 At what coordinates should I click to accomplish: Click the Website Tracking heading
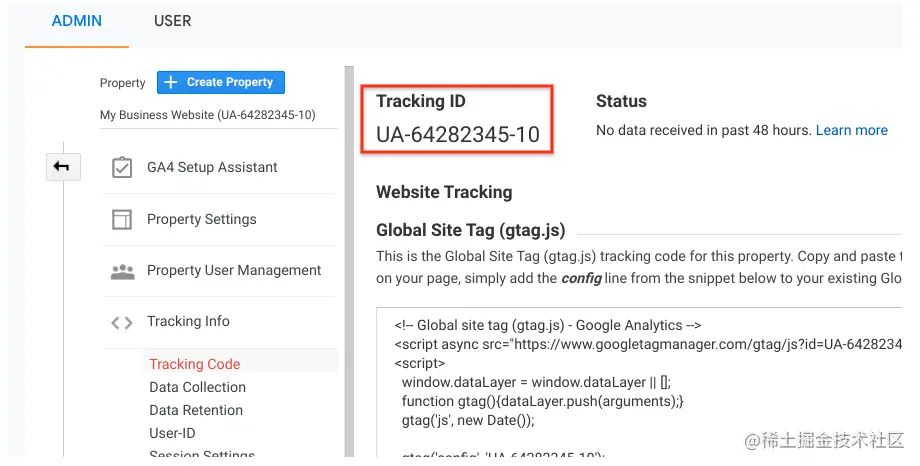click(x=444, y=193)
